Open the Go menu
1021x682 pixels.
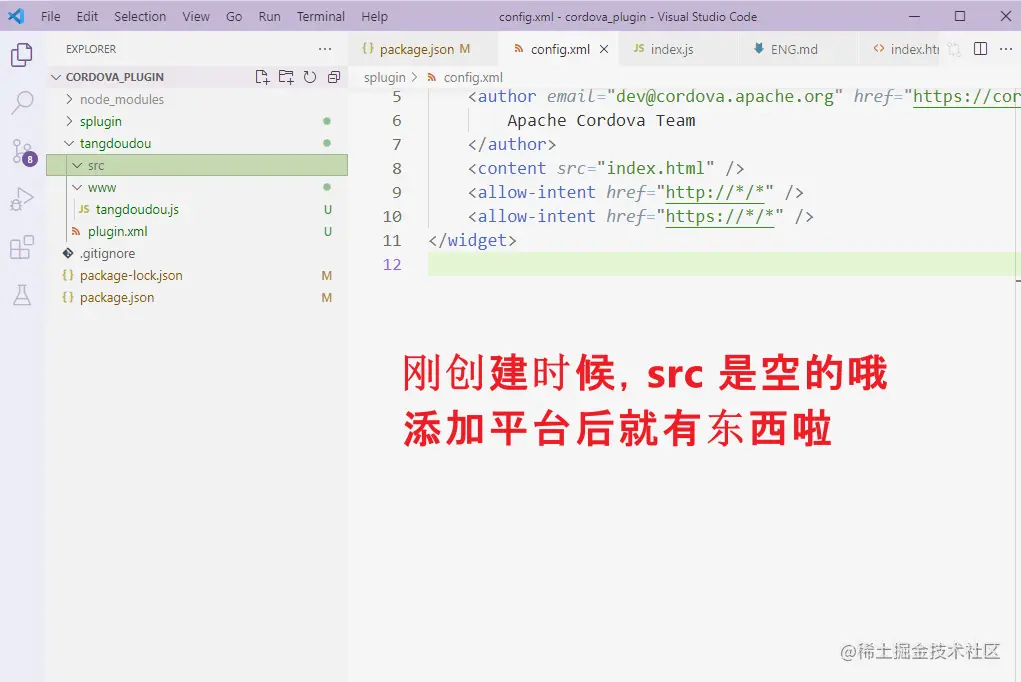[x=234, y=16]
